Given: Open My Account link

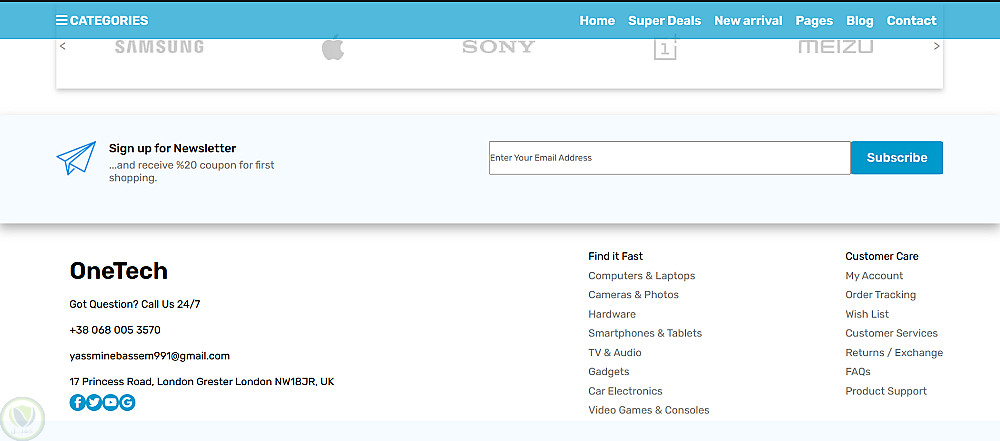Looking at the screenshot, I should point(874,276).
